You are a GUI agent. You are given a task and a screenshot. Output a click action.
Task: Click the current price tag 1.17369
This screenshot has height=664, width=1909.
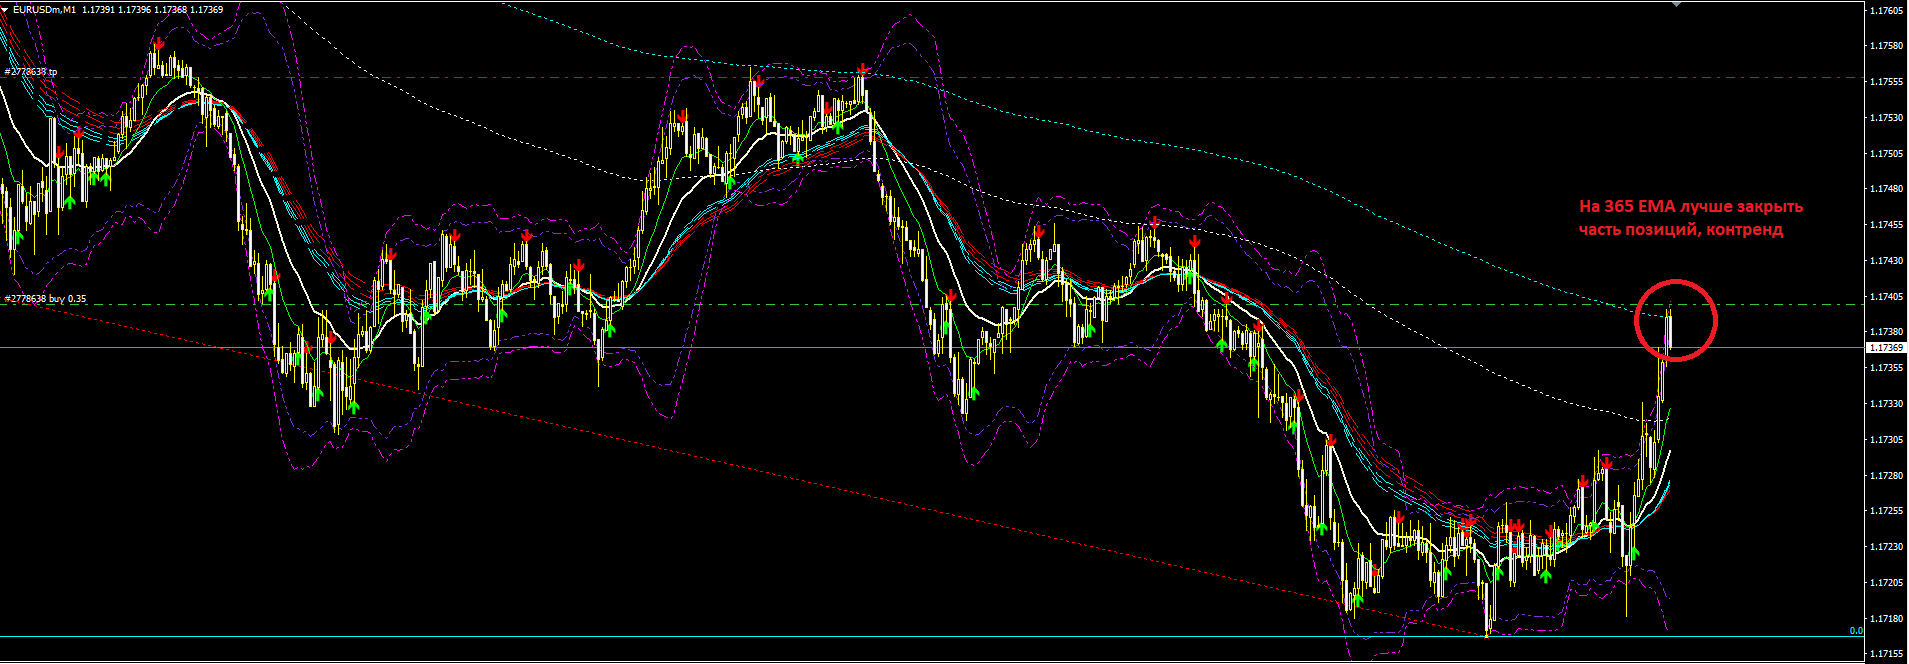click(x=1886, y=348)
